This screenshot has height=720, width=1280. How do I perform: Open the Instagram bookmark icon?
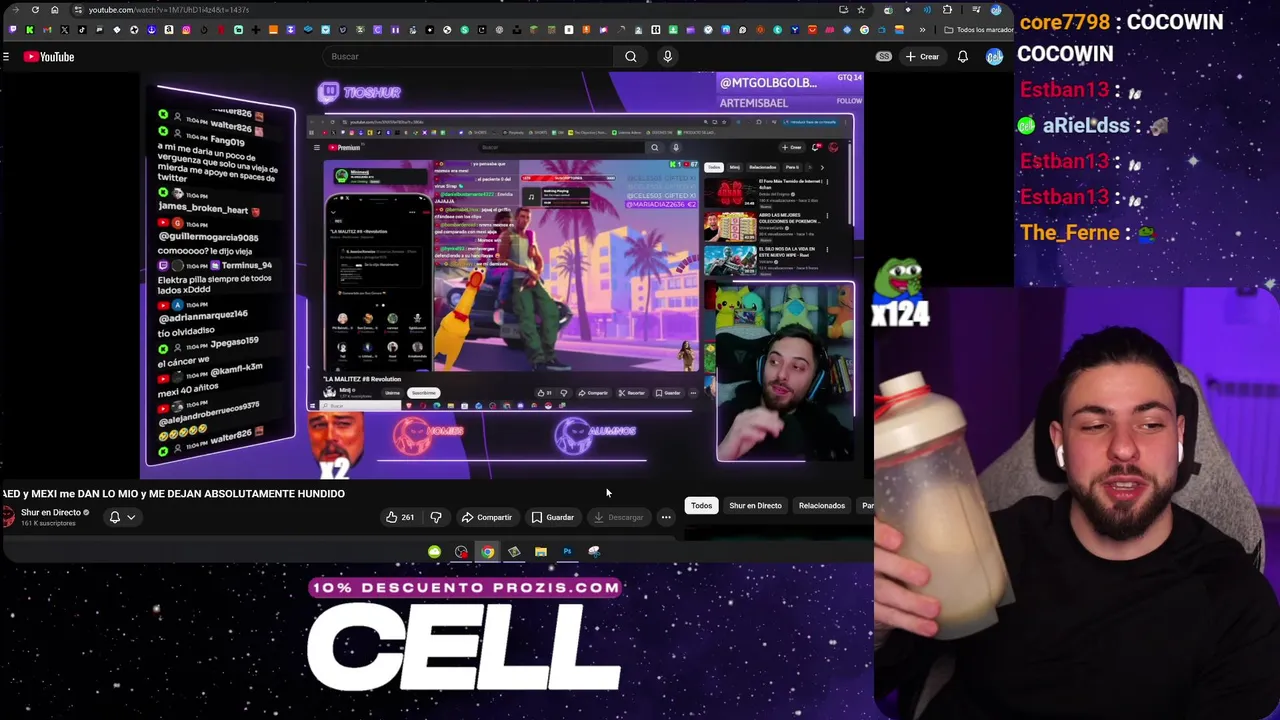(186, 29)
